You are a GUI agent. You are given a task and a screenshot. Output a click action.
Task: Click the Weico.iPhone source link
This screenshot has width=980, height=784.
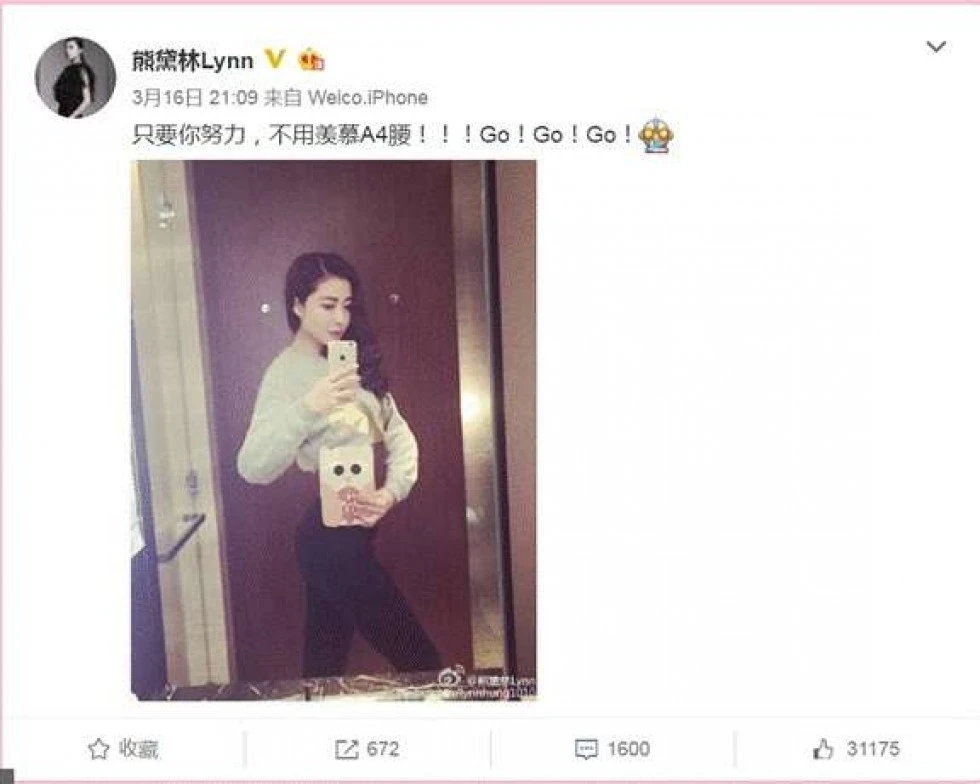(x=368, y=97)
